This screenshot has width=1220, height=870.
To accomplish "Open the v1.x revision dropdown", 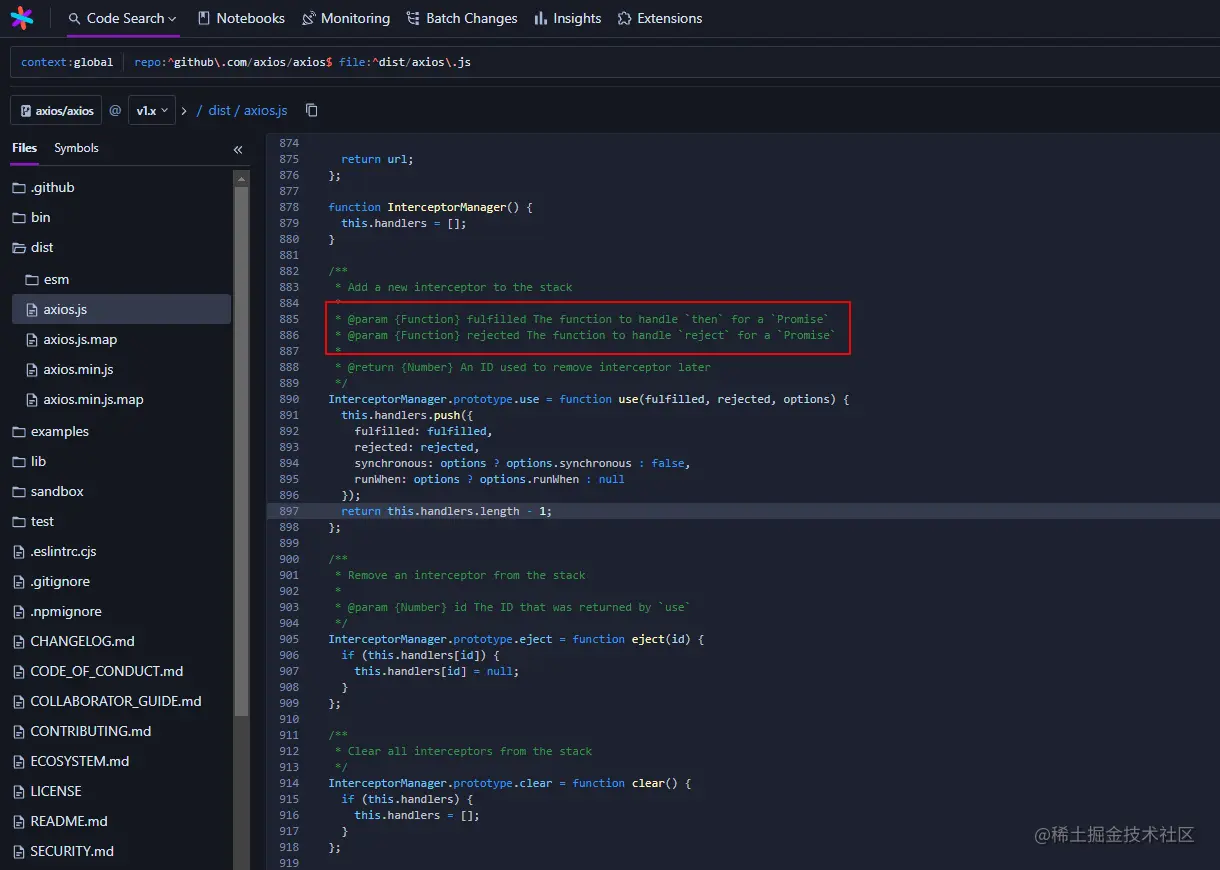I will click(152, 110).
